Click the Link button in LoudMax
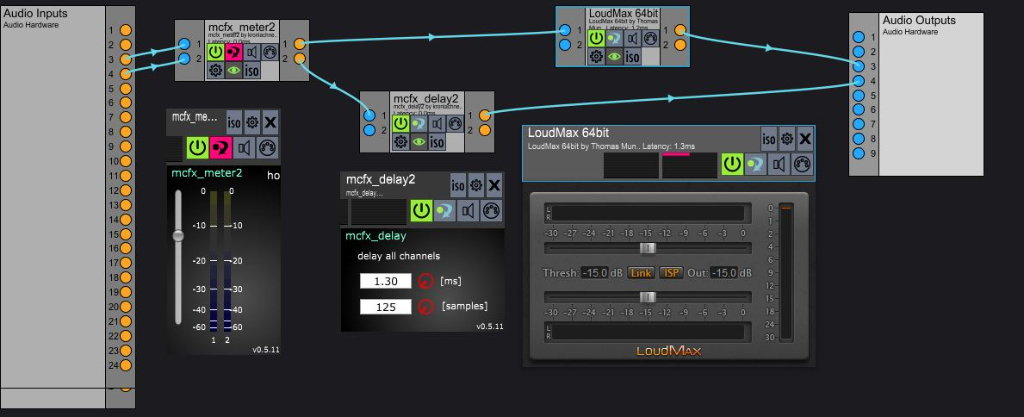 (x=641, y=273)
